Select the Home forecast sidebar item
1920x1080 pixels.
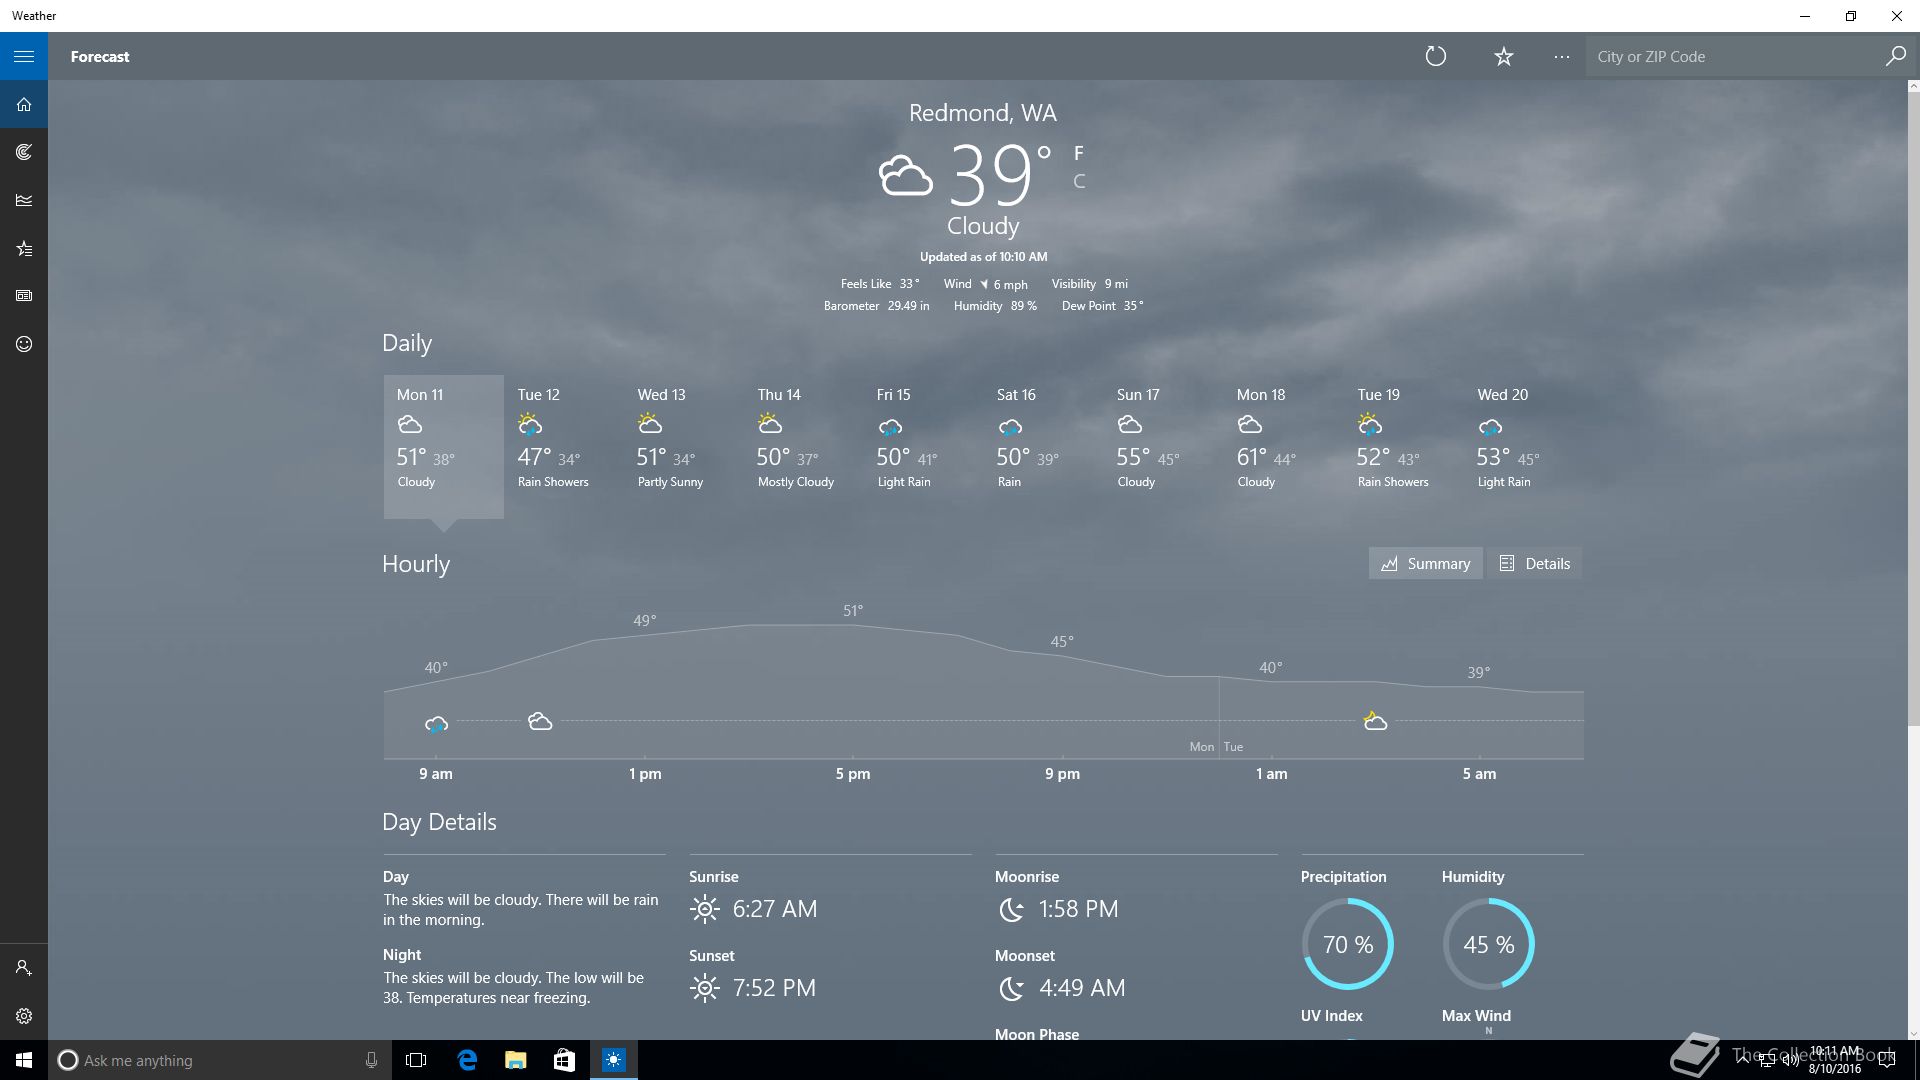24,104
